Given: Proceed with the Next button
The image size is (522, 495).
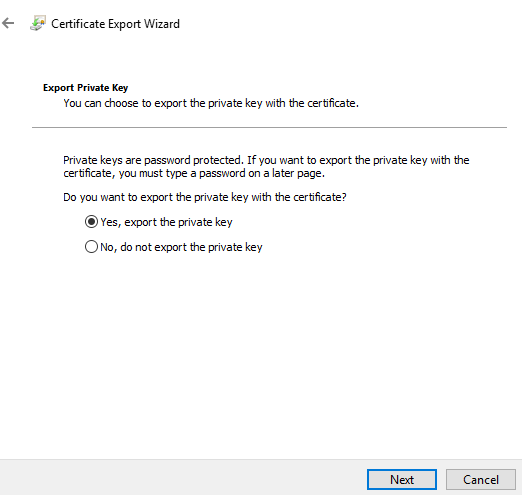Looking at the screenshot, I should pyautogui.click(x=402, y=480).
